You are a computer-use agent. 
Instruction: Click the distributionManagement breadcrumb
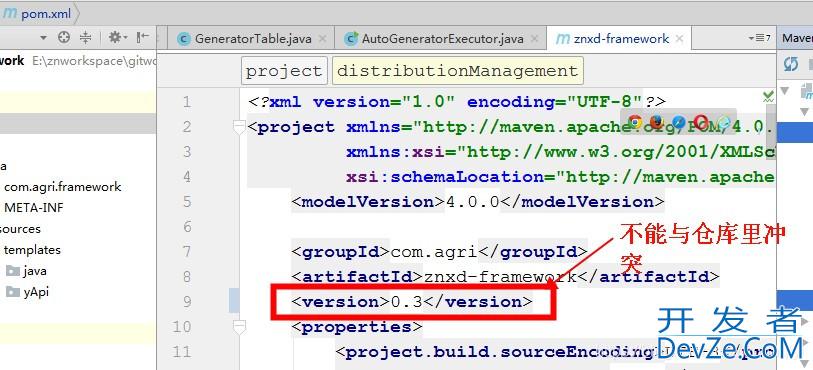(x=457, y=71)
